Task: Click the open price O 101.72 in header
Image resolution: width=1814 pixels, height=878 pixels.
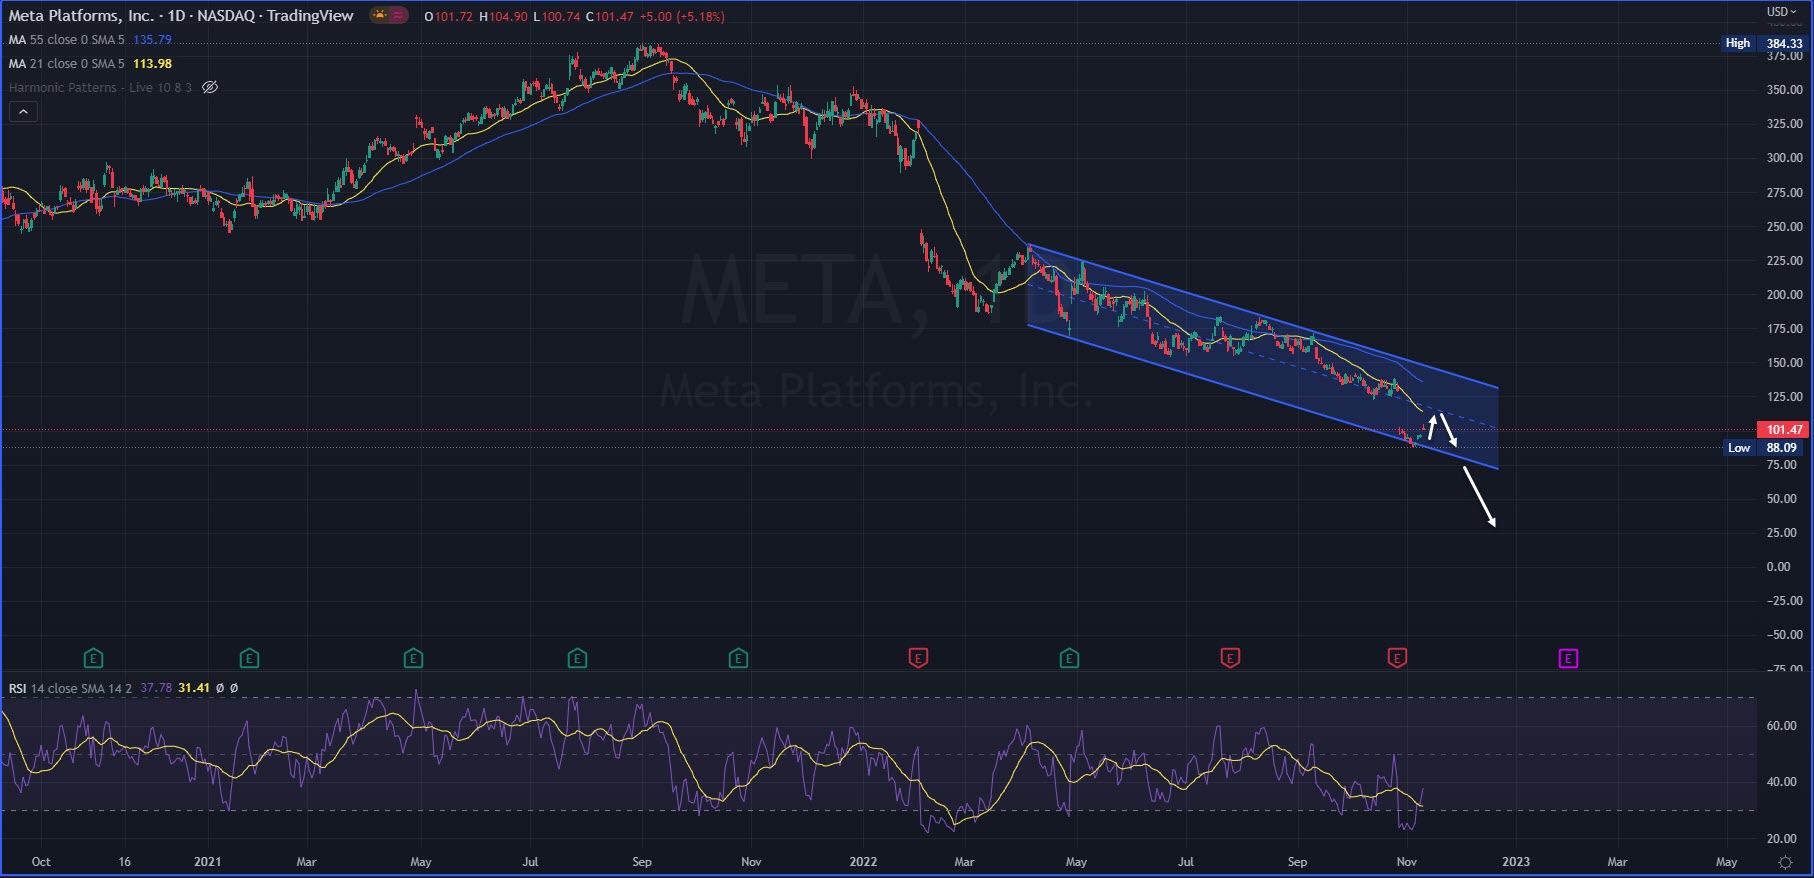Action: point(448,16)
